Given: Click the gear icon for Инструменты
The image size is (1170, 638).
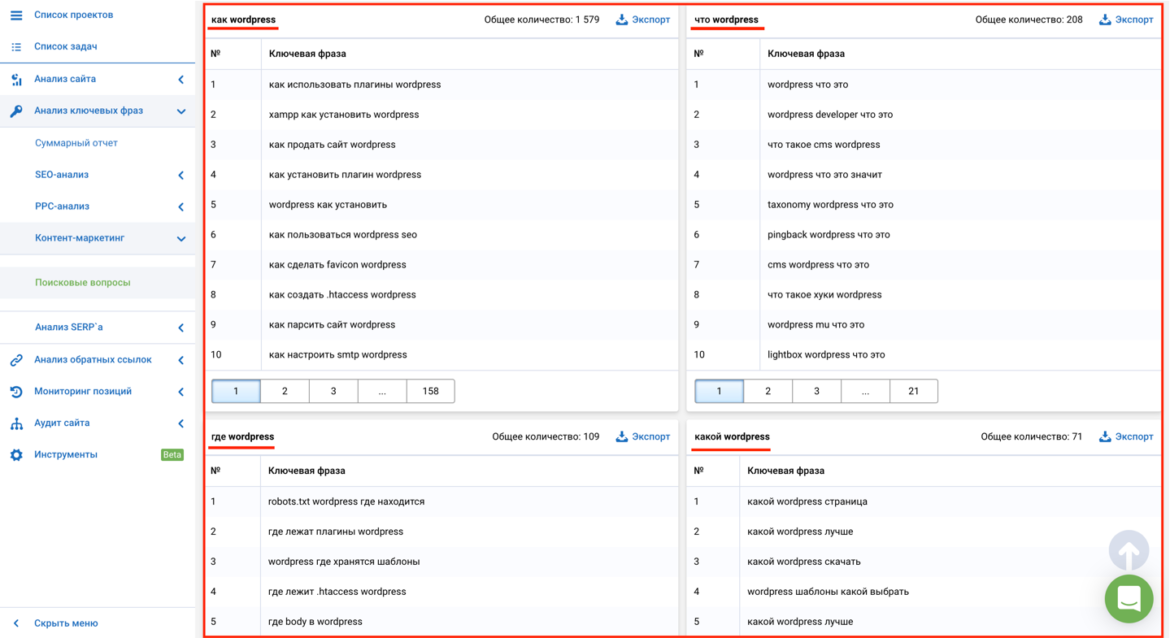Looking at the screenshot, I should (16, 454).
